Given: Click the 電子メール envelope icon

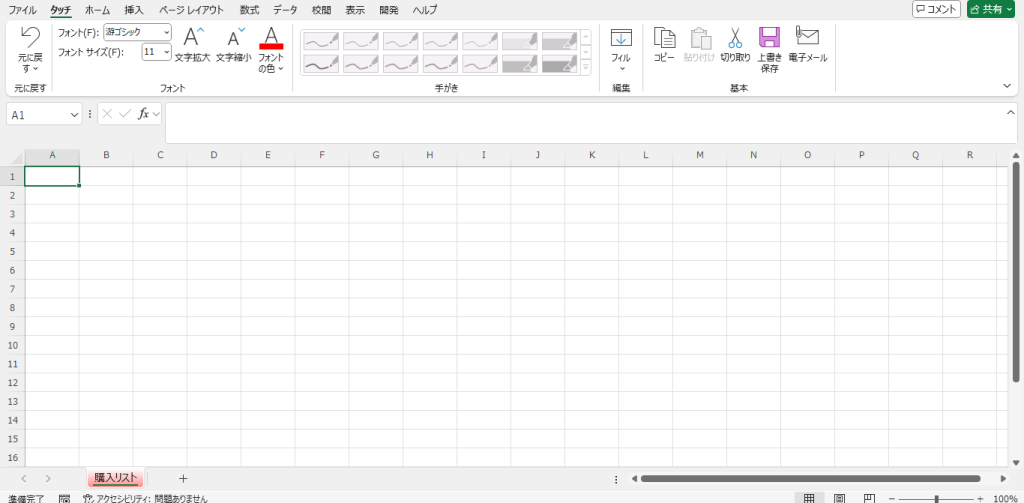Looking at the screenshot, I should (807, 38).
